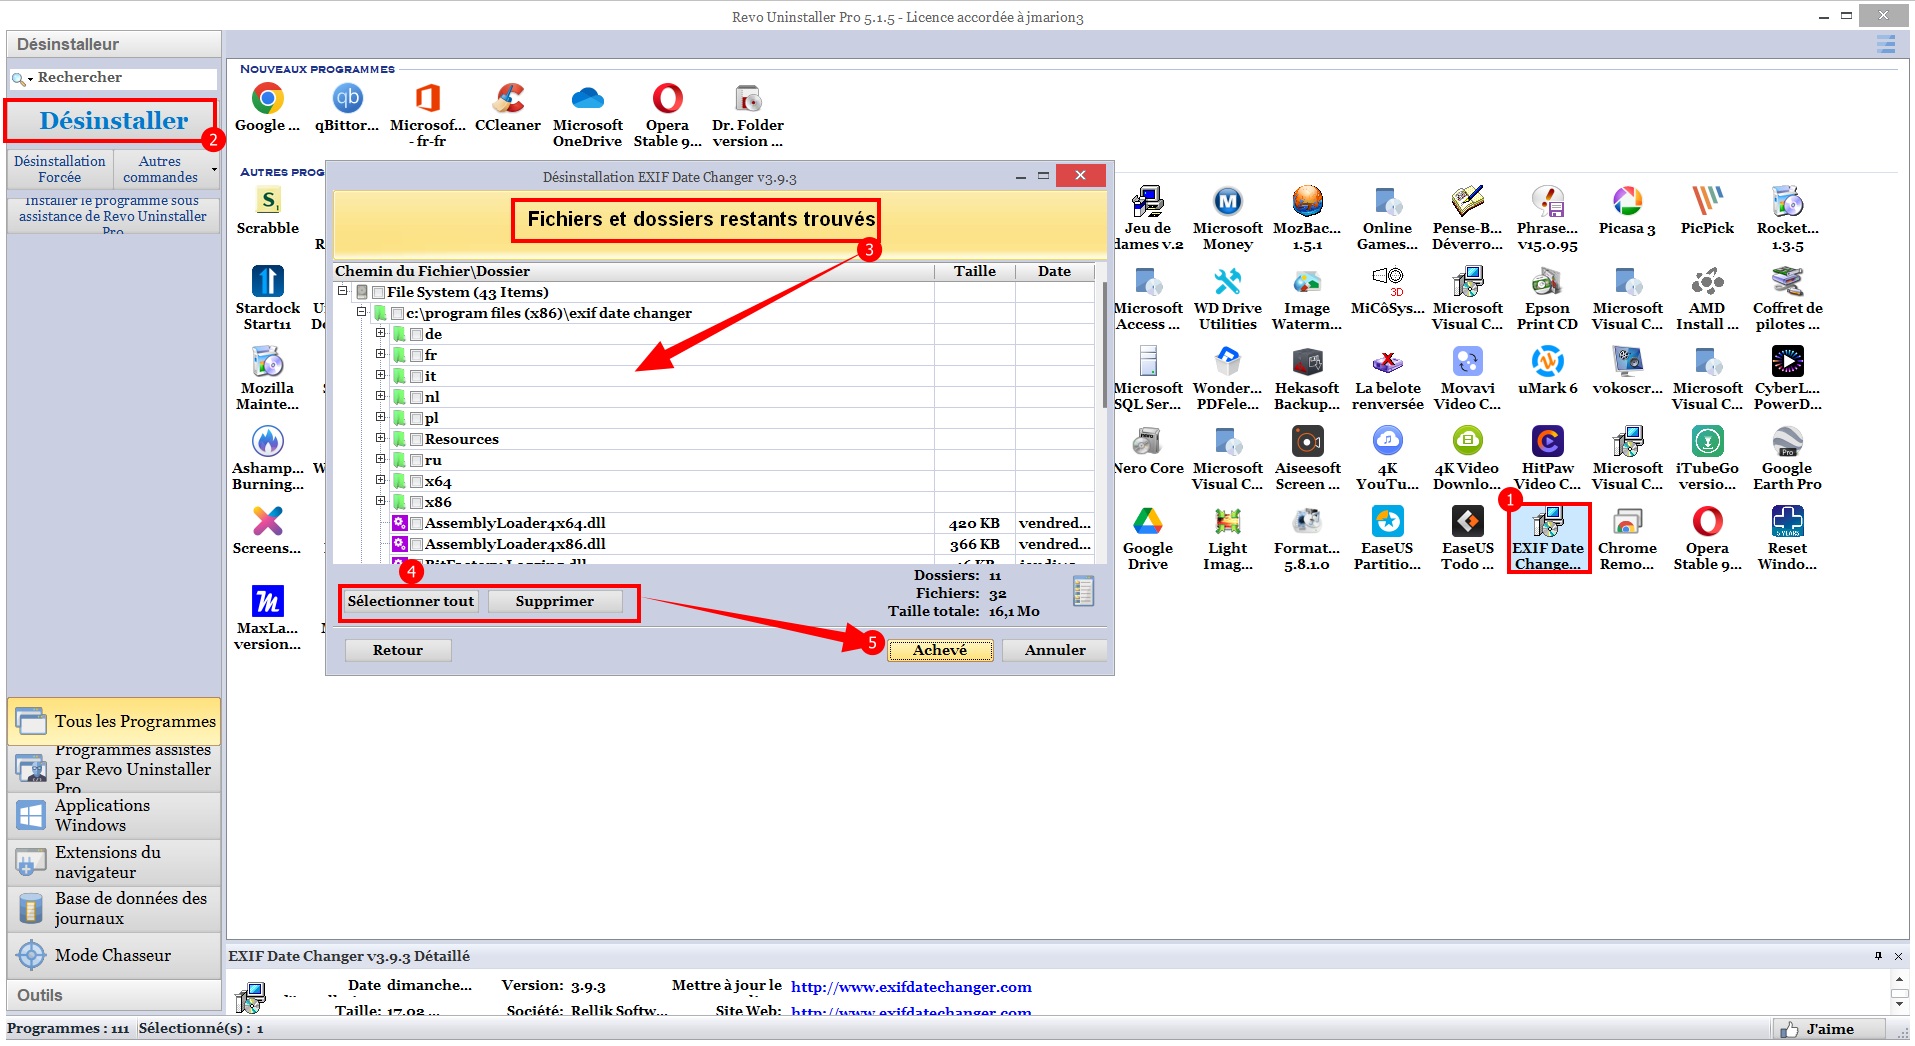The width and height of the screenshot is (1915, 1046).
Task: Select the Google Drive program icon
Action: (x=1147, y=521)
